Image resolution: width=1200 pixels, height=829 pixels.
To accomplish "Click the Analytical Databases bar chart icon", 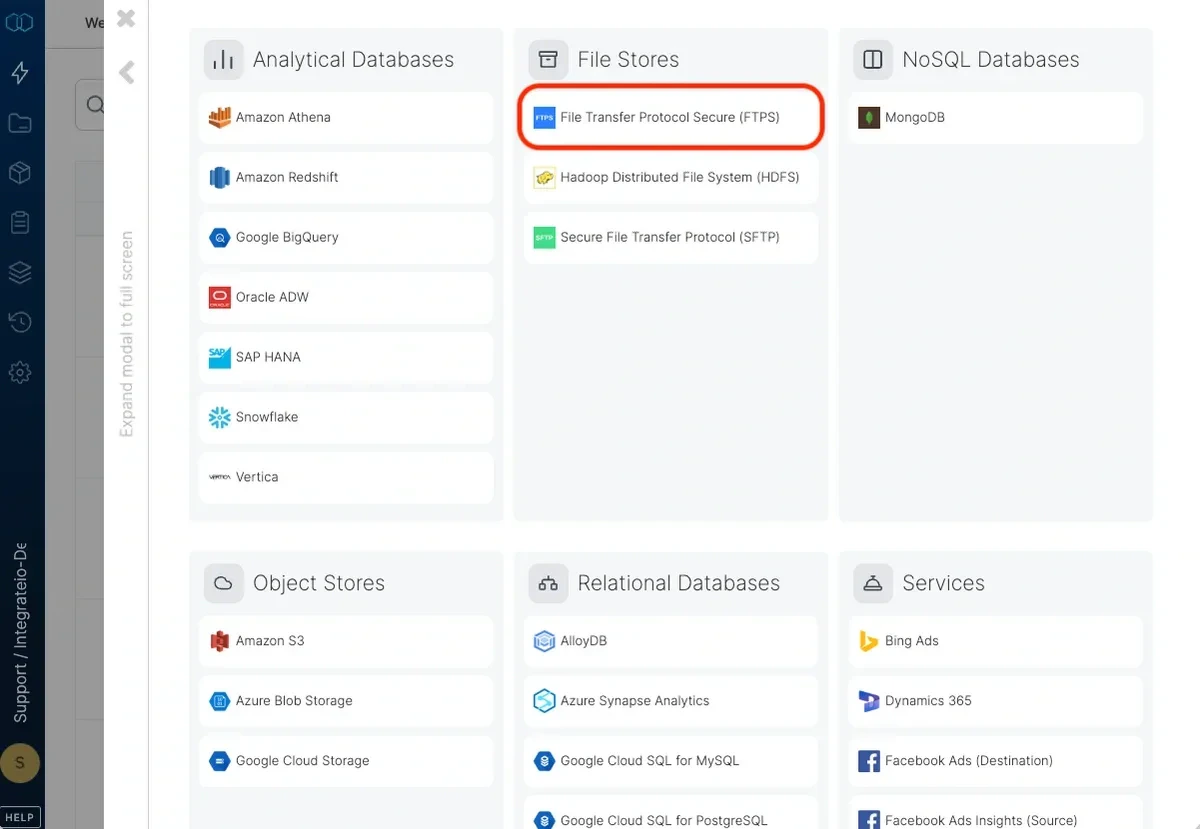I will [x=223, y=60].
